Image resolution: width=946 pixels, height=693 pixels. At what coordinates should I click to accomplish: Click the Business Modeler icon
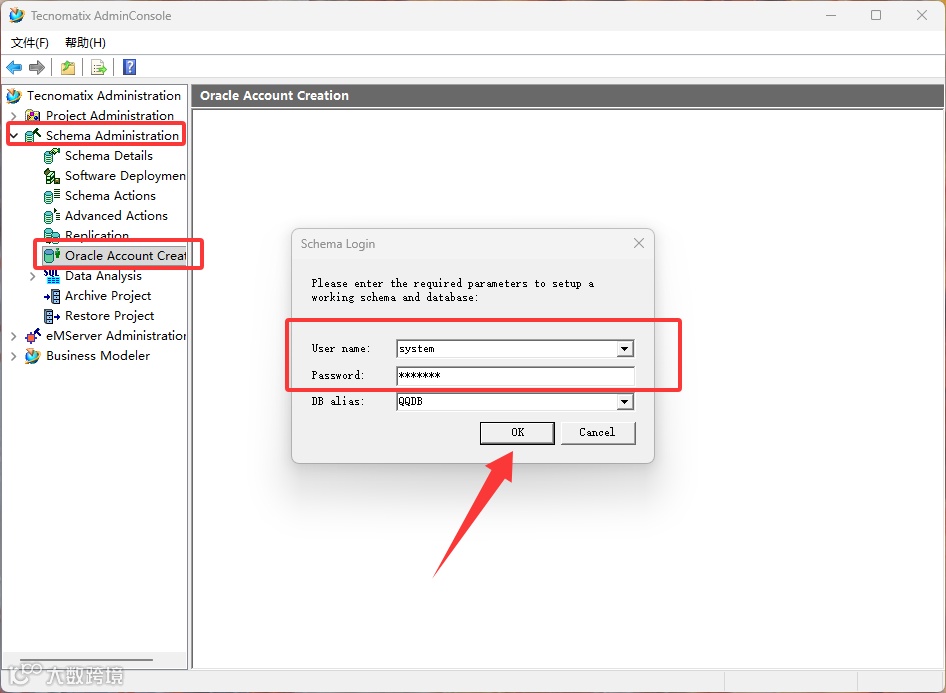click(x=33, y=356)
